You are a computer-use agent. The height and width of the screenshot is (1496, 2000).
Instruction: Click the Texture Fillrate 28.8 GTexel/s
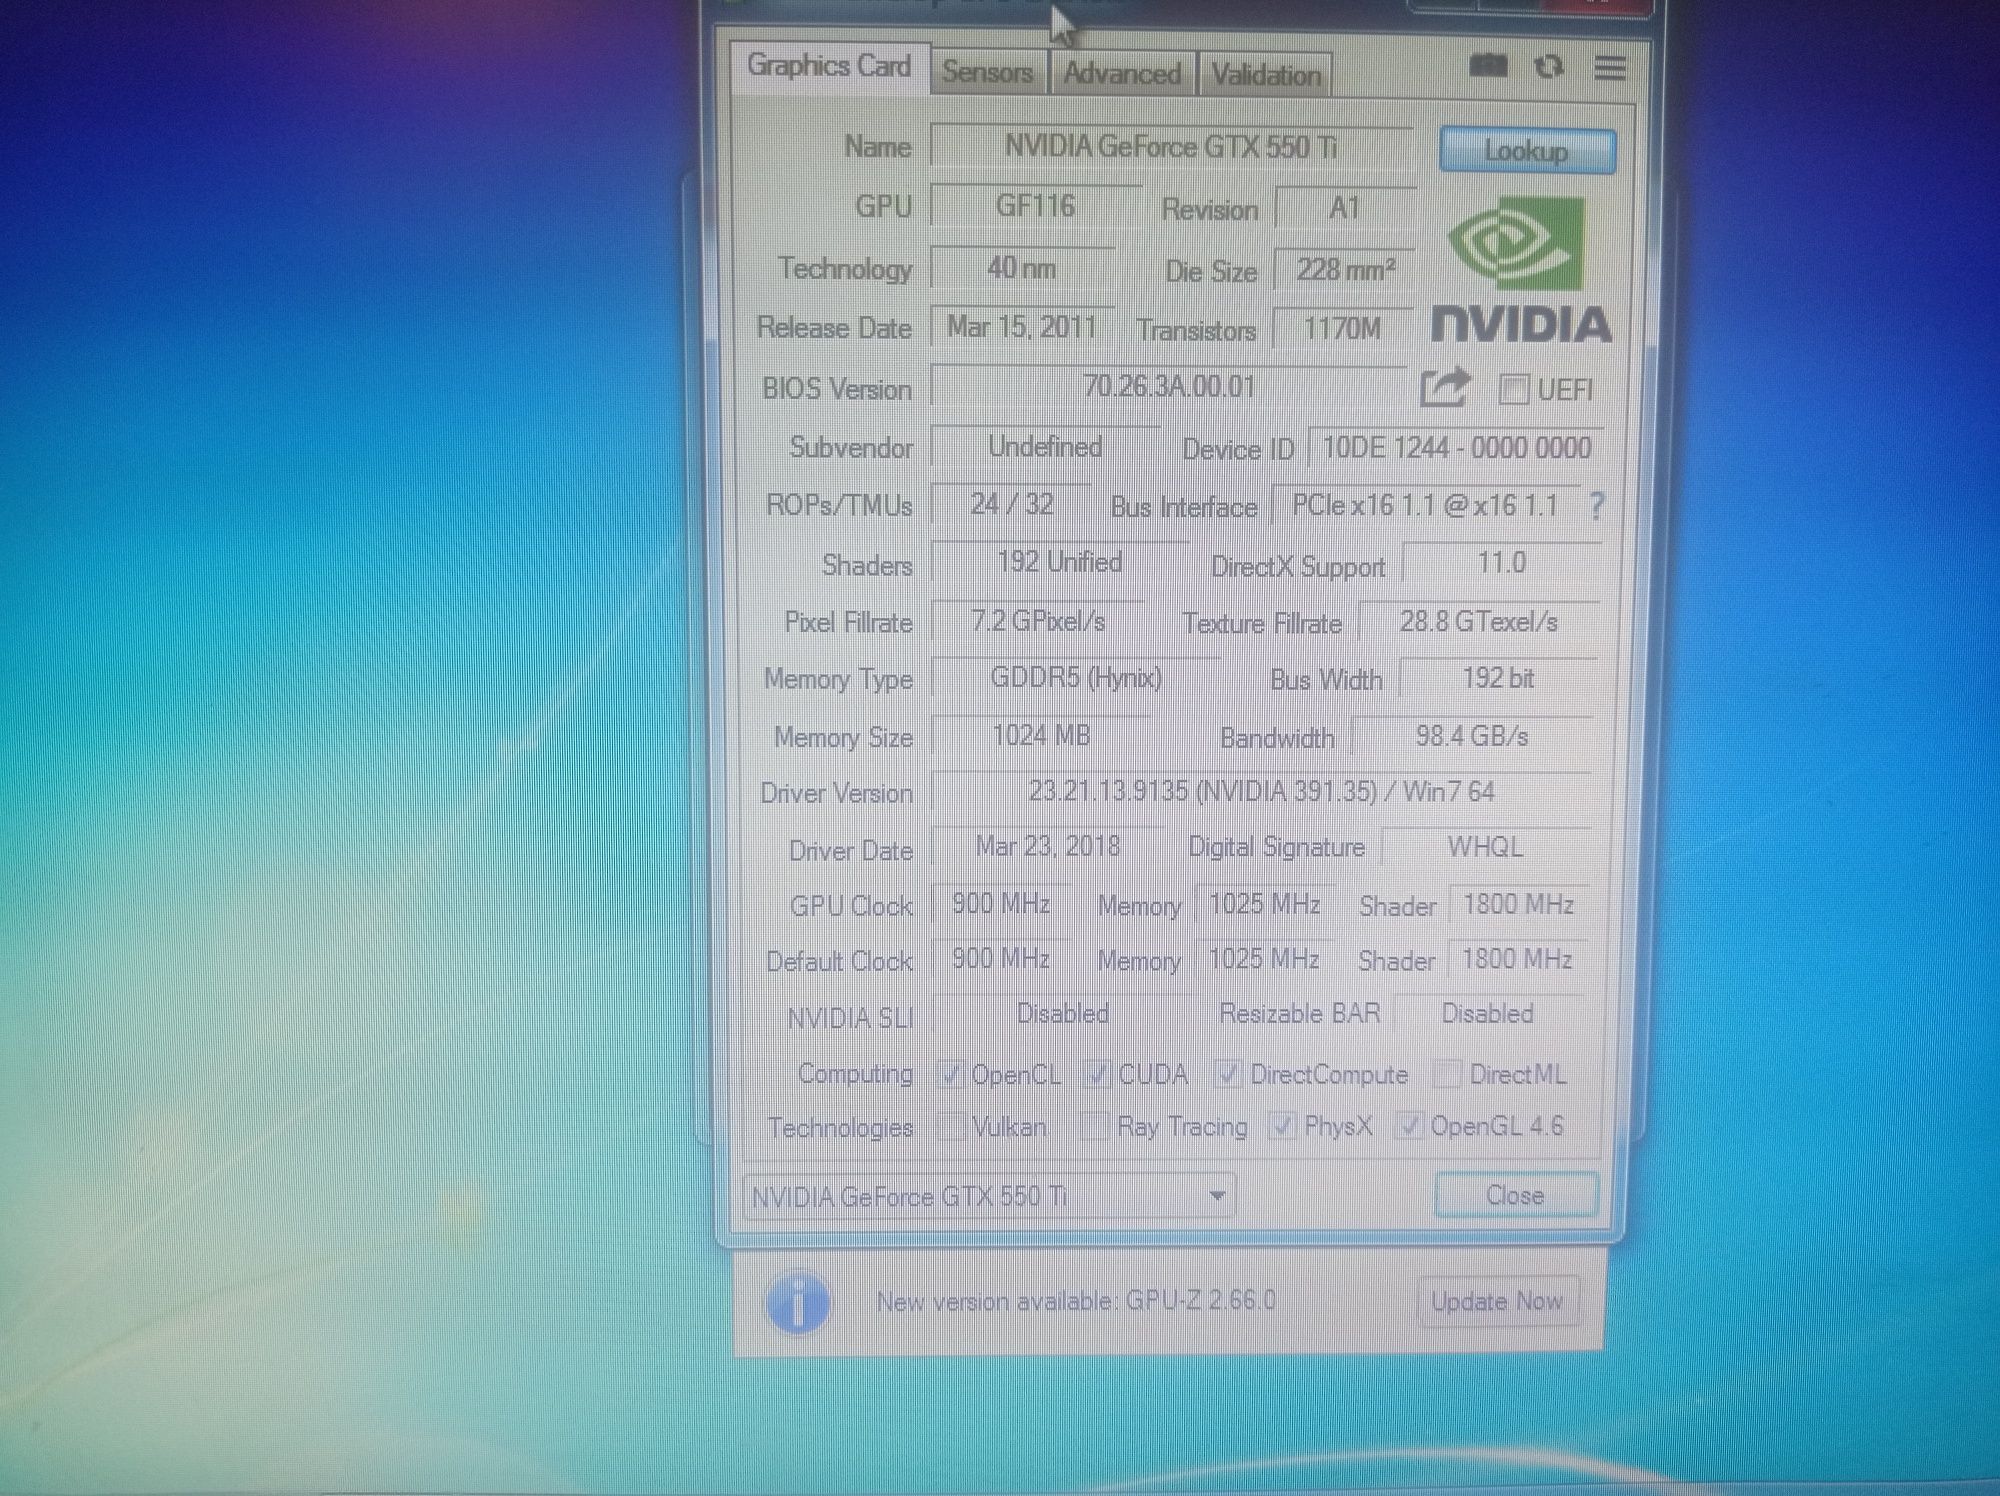[1478, 622]
